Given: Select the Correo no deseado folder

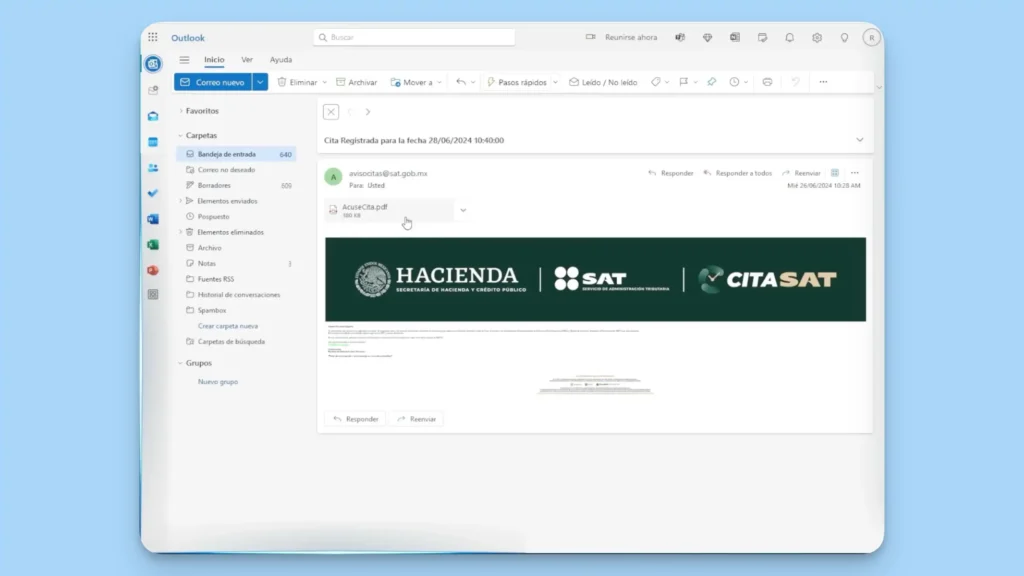Looking at the screenshot, I should pyautogui.click(x=236, y=170).
